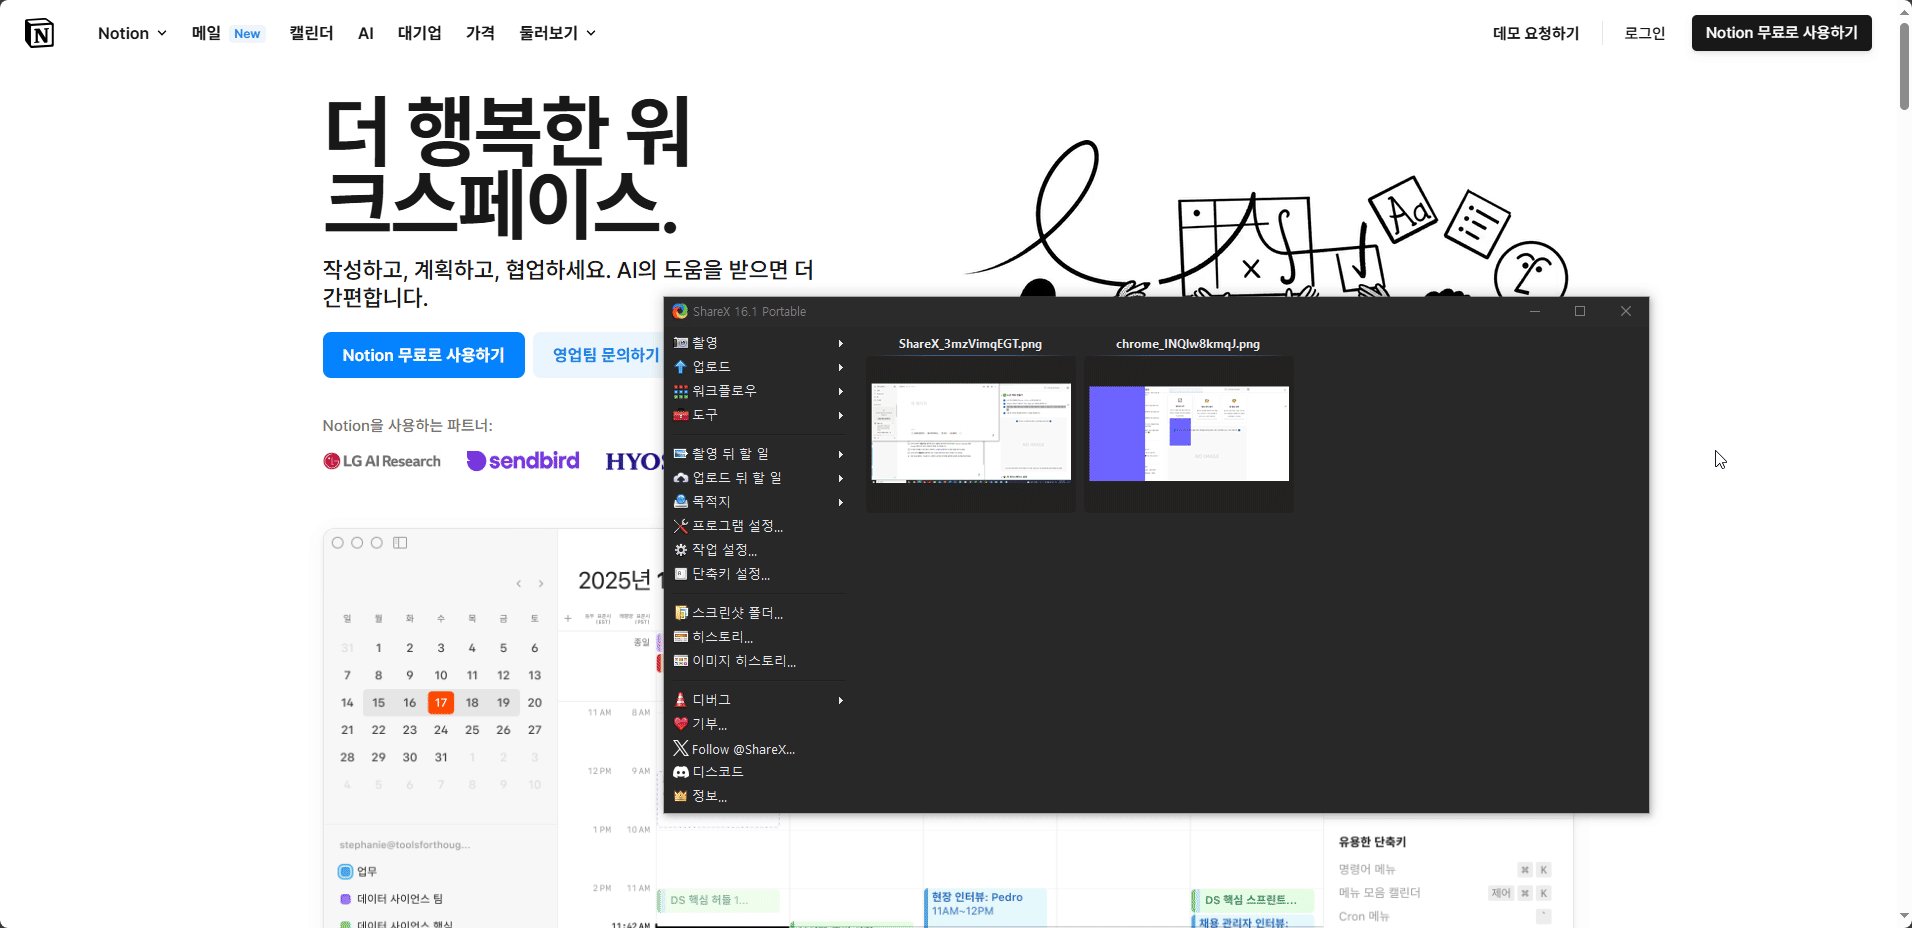Toggle the 데이터 사이언스 팀 calendar checkbox

pyautogui.click(x=345, y=899)
